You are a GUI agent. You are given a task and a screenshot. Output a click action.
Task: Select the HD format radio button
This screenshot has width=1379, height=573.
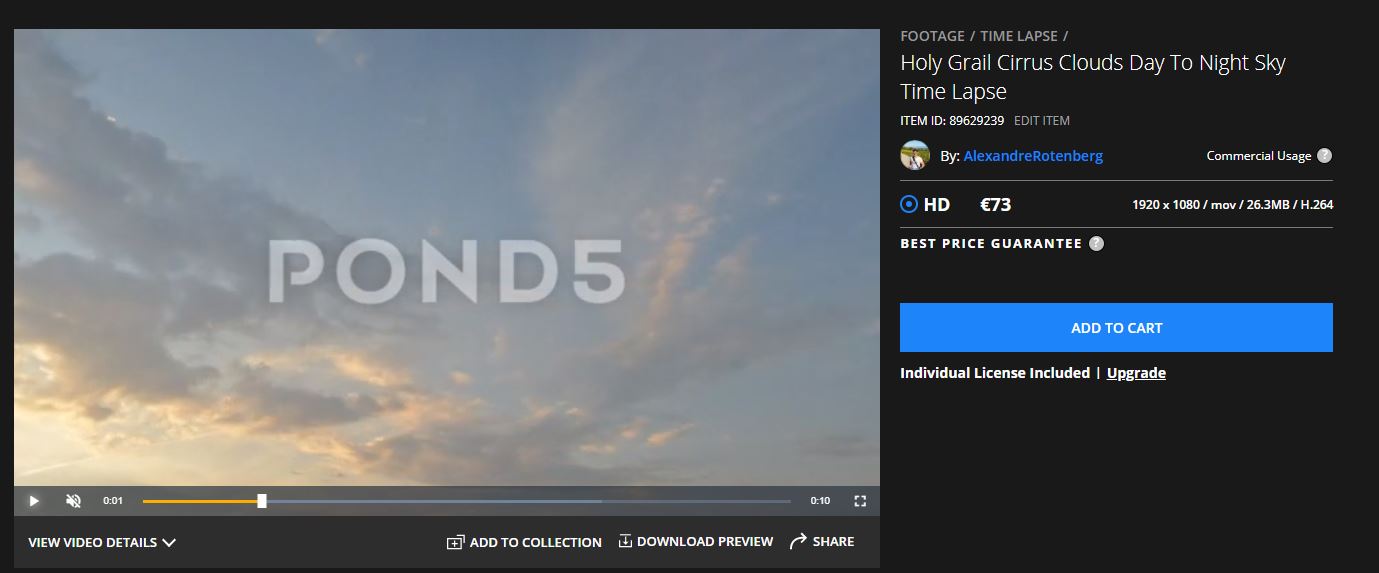[x=909, y=205]
